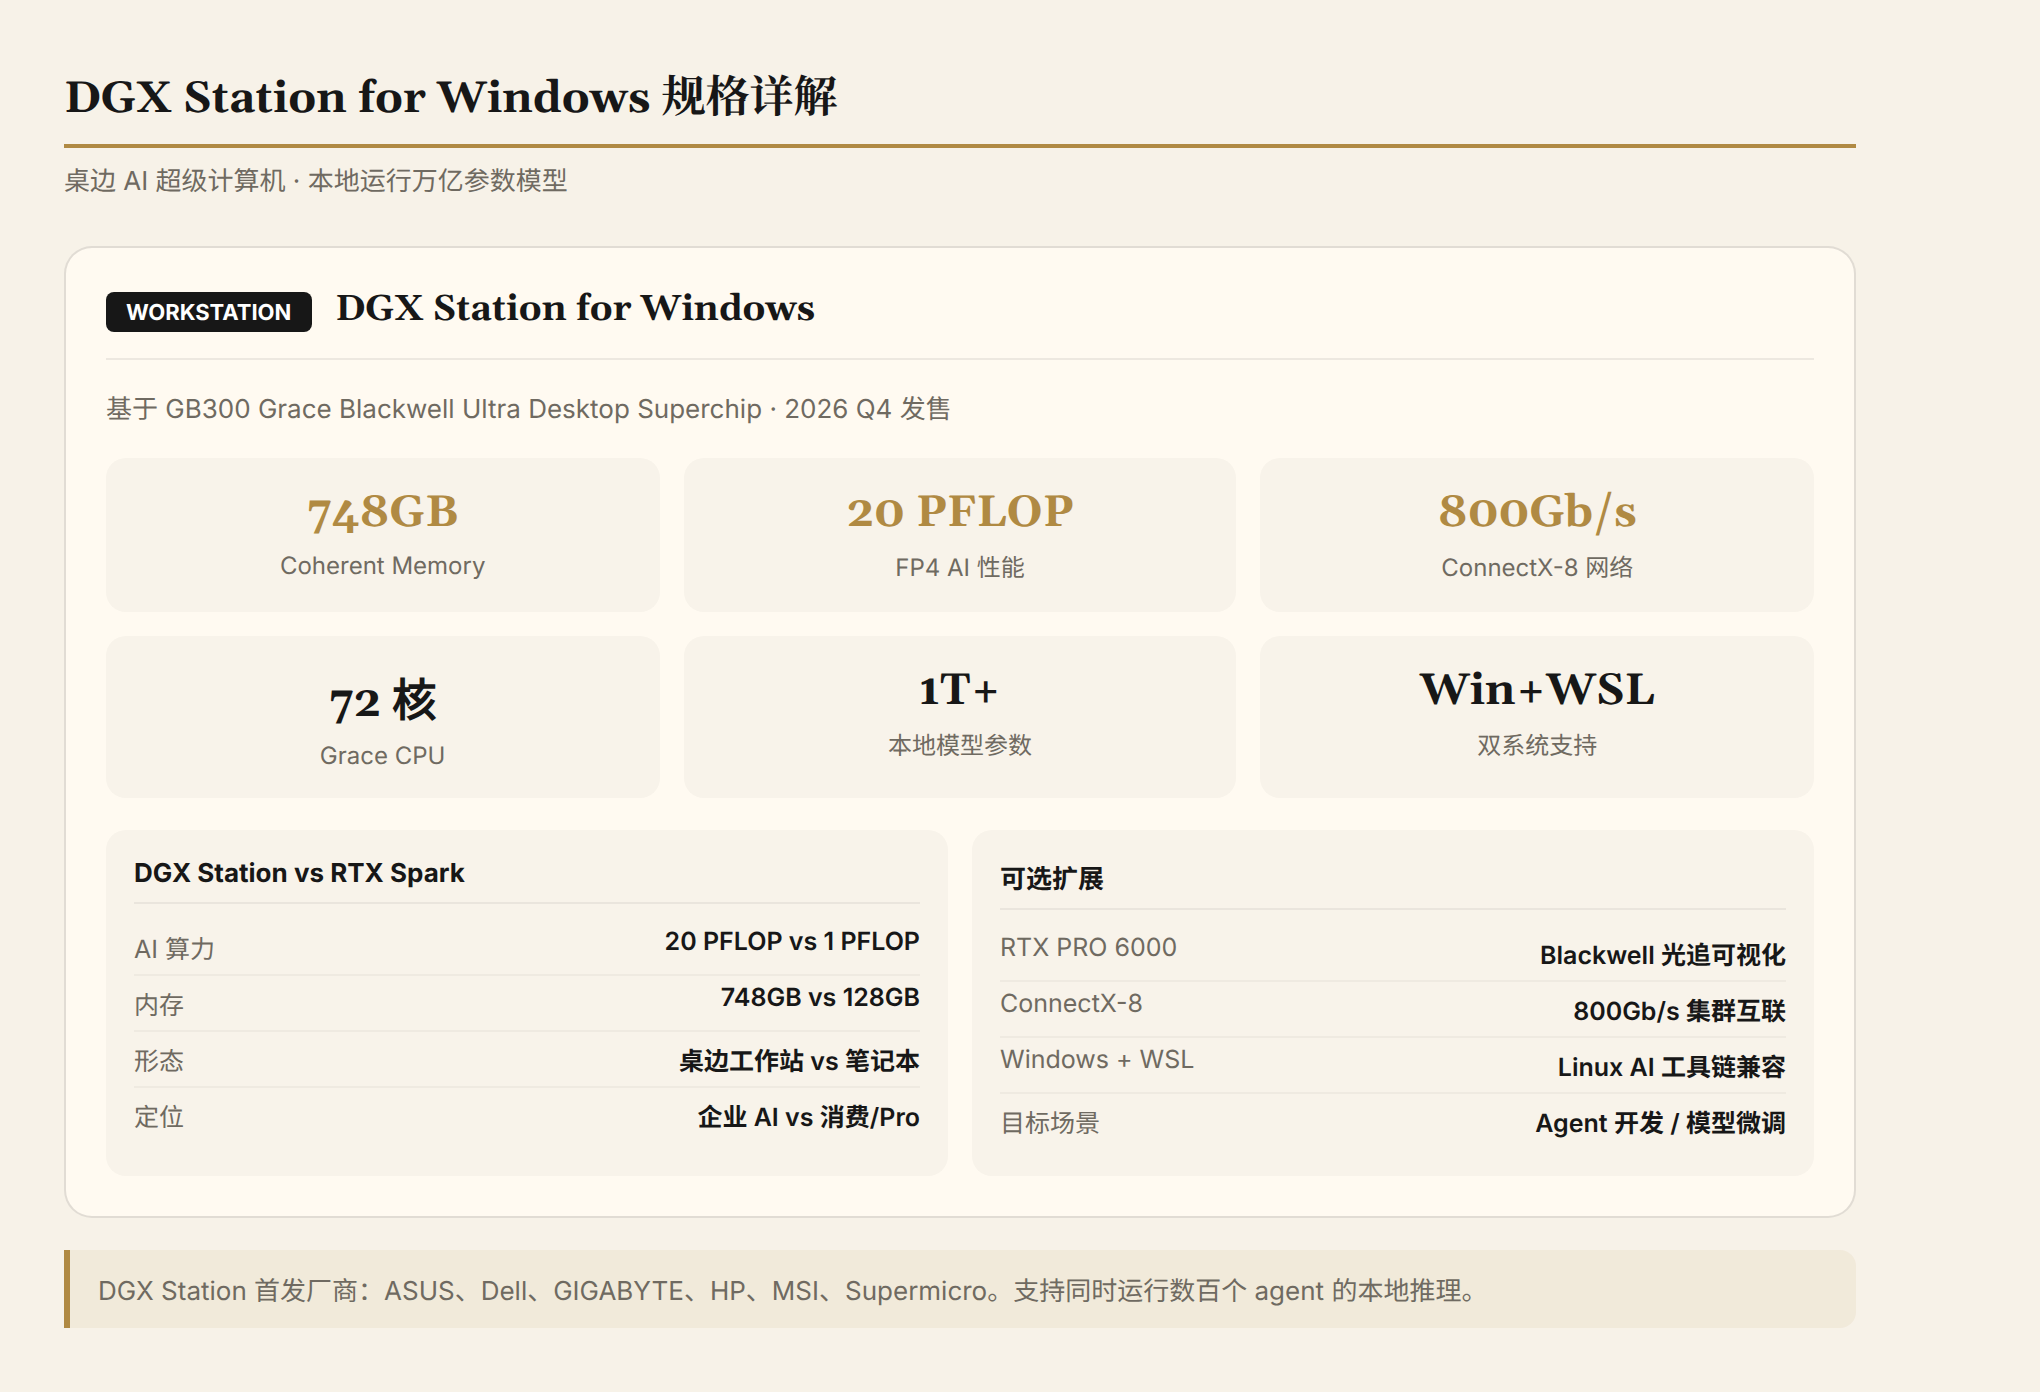Viewport: 2040px width, 1392px height.
Task: Select the 'Win+WSL' stat value
Action: (x=1537, y=689)
